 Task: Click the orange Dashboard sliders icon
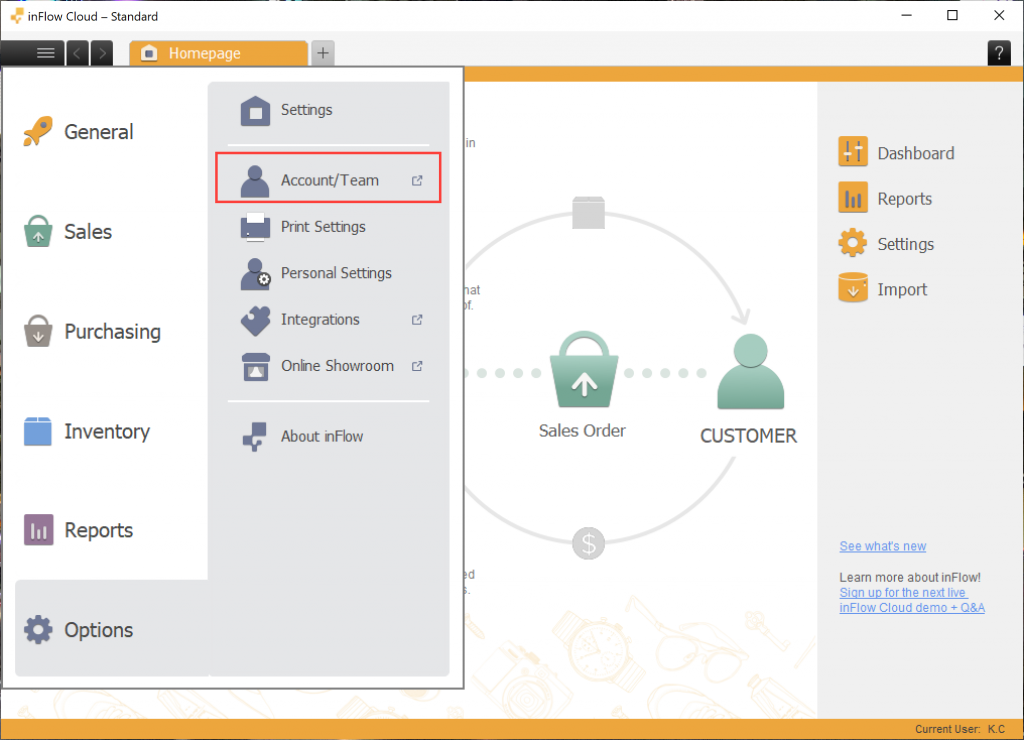click(x=853, y=152)
